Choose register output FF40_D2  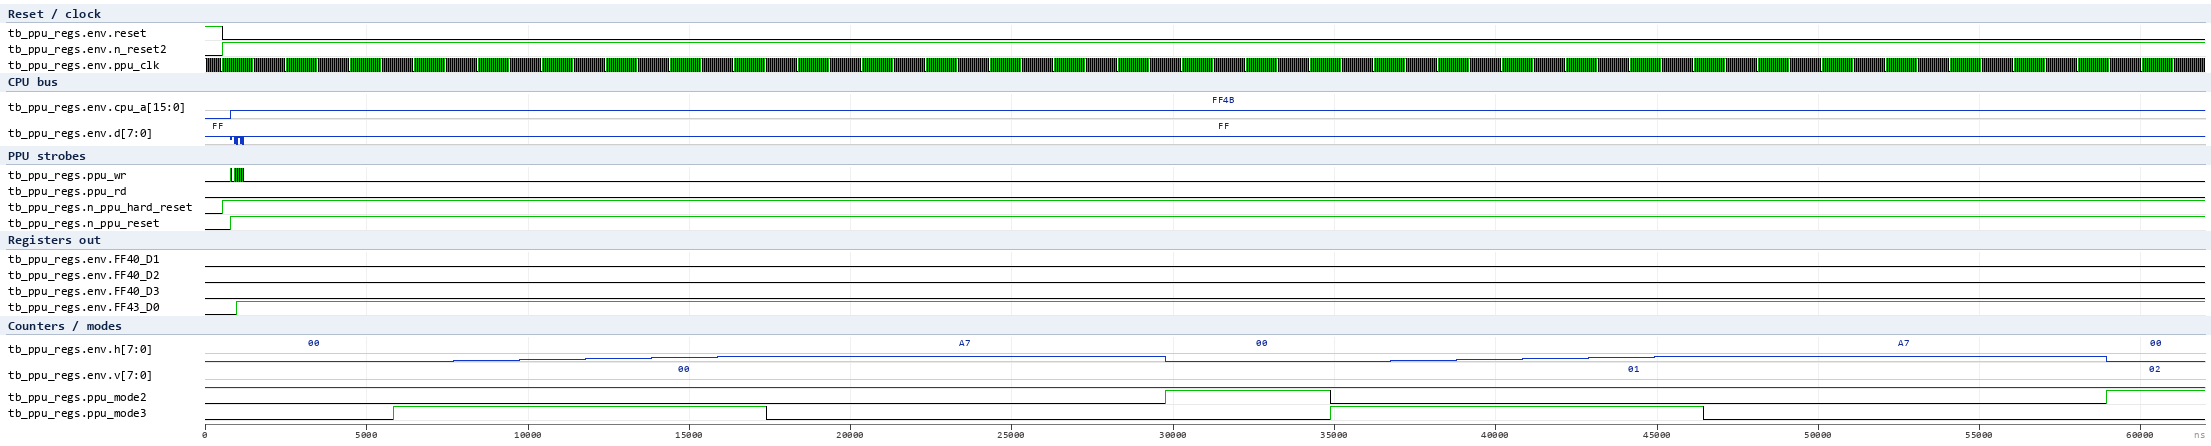(x=84, y=275)
